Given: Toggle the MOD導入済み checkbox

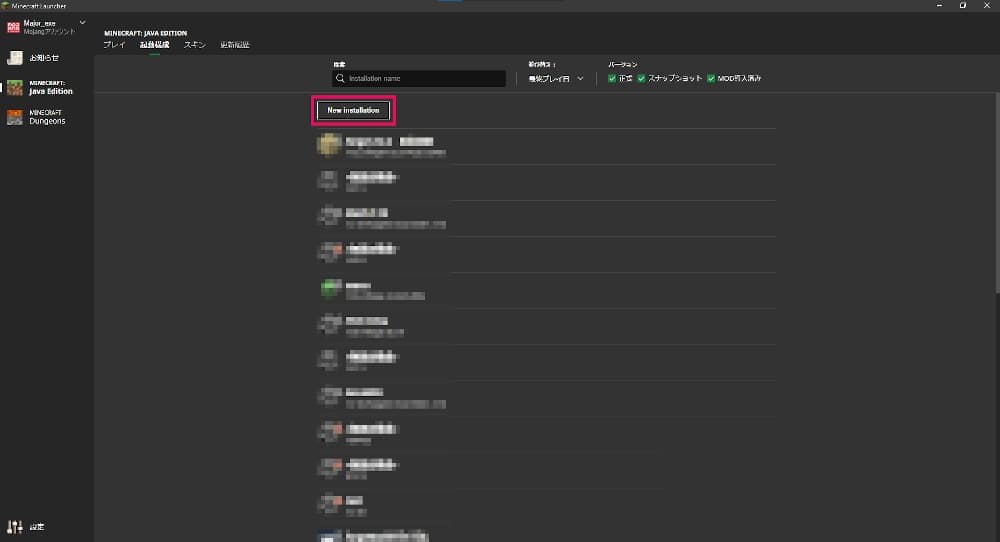Looking at the screenshot, I should [x=711, y=78].
